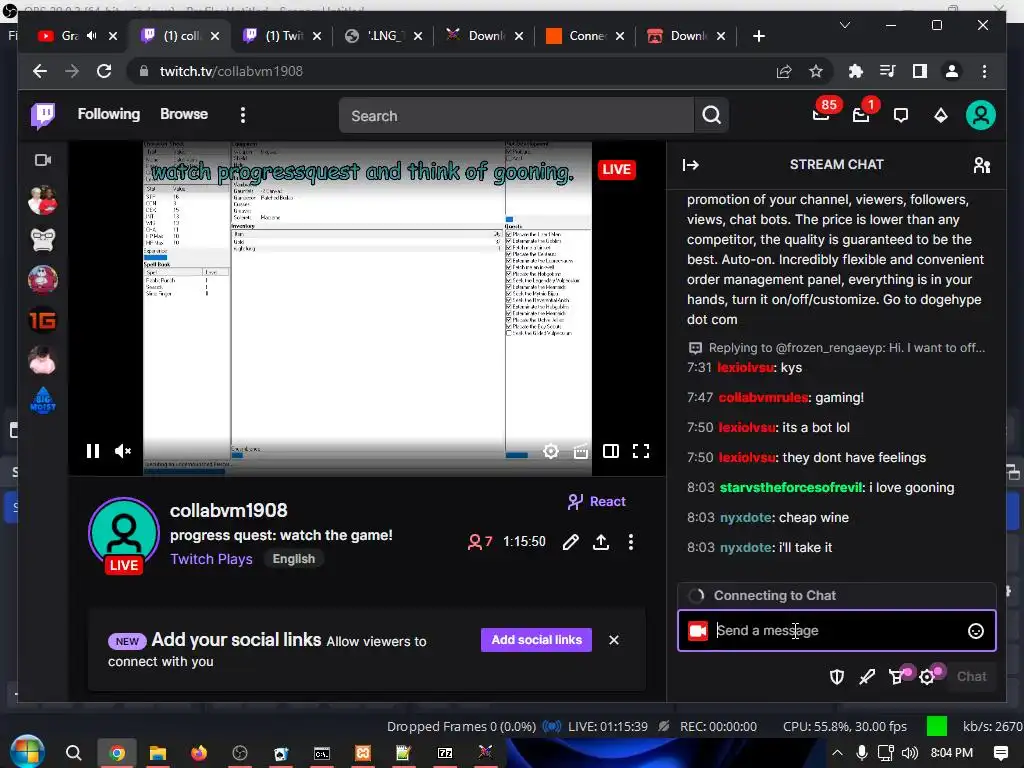Open Following page
1024x768 pixels.
108,114
